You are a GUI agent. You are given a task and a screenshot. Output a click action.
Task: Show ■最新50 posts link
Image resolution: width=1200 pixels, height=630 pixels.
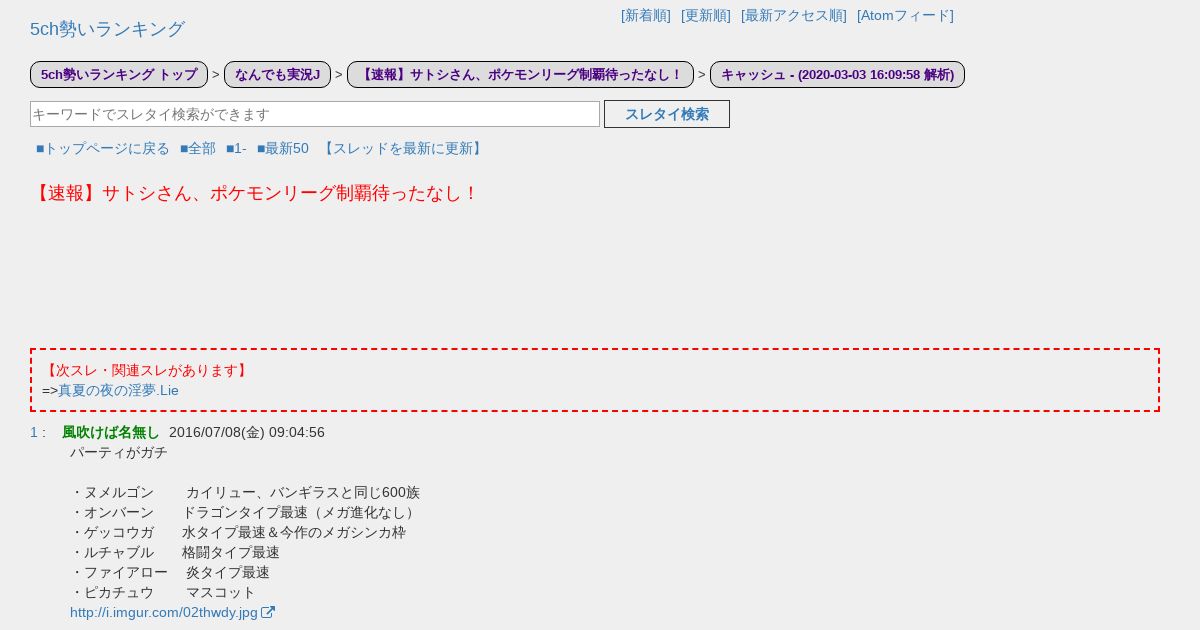point(283,148)
